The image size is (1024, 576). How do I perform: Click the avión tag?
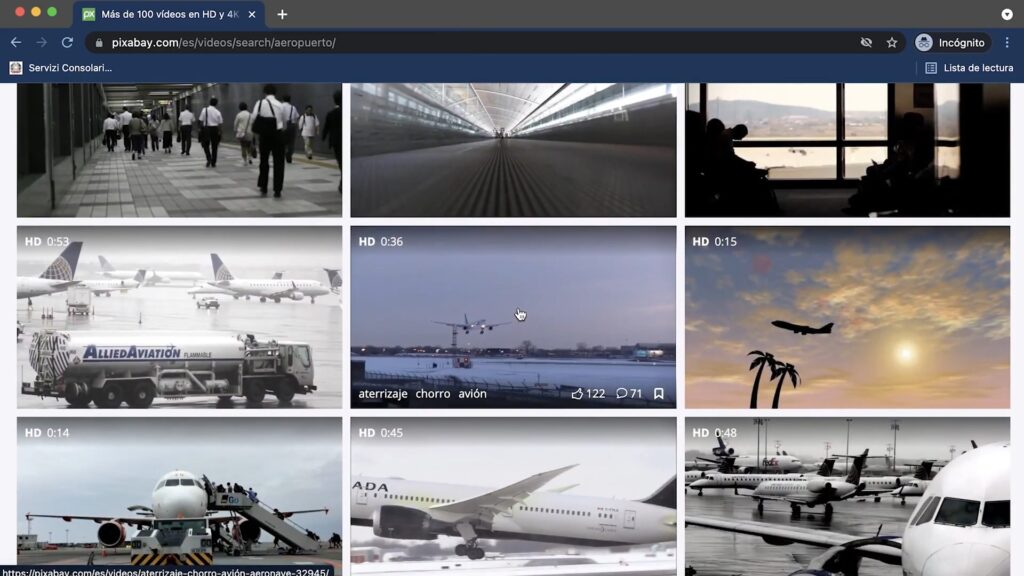click(472, 394)
